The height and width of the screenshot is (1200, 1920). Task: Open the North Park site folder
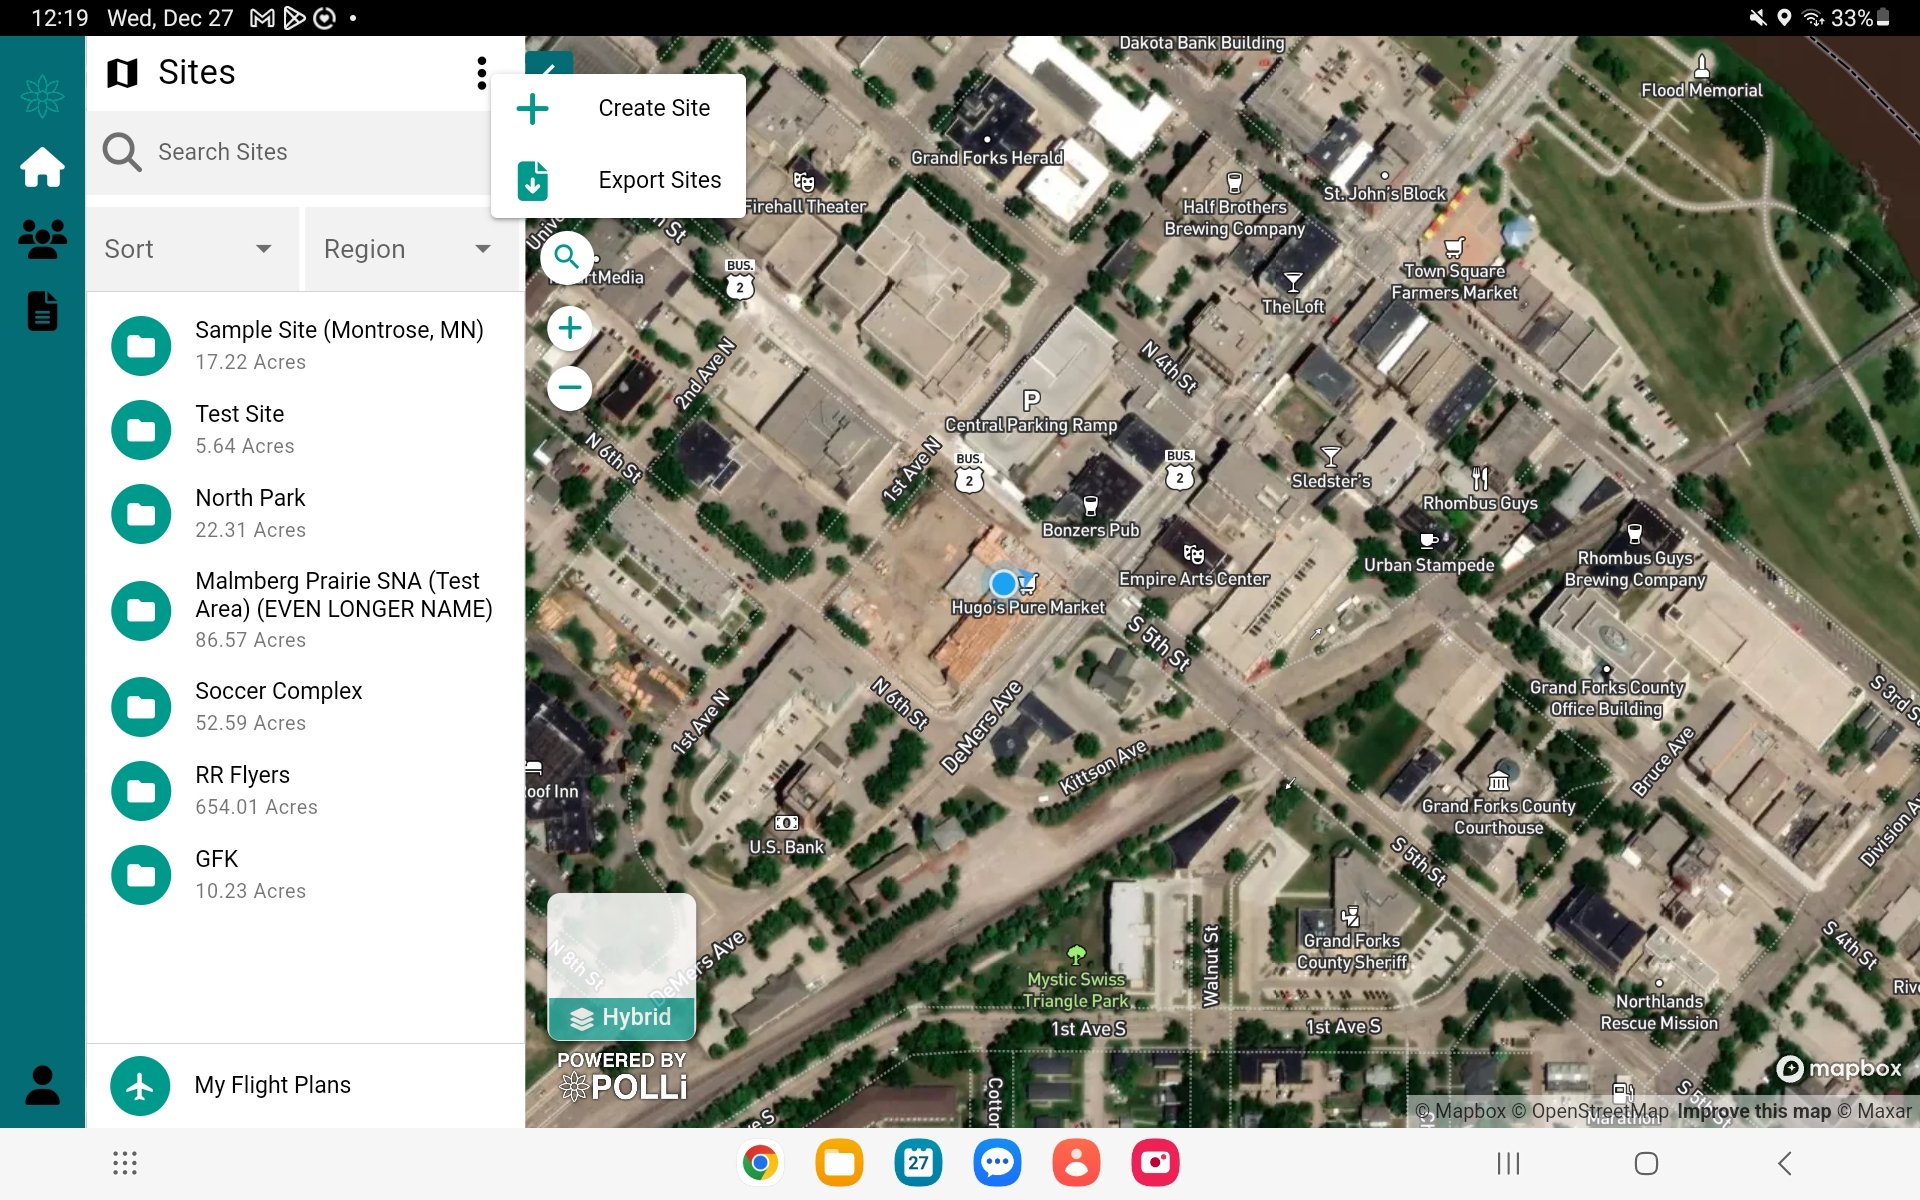click(141, 513)
